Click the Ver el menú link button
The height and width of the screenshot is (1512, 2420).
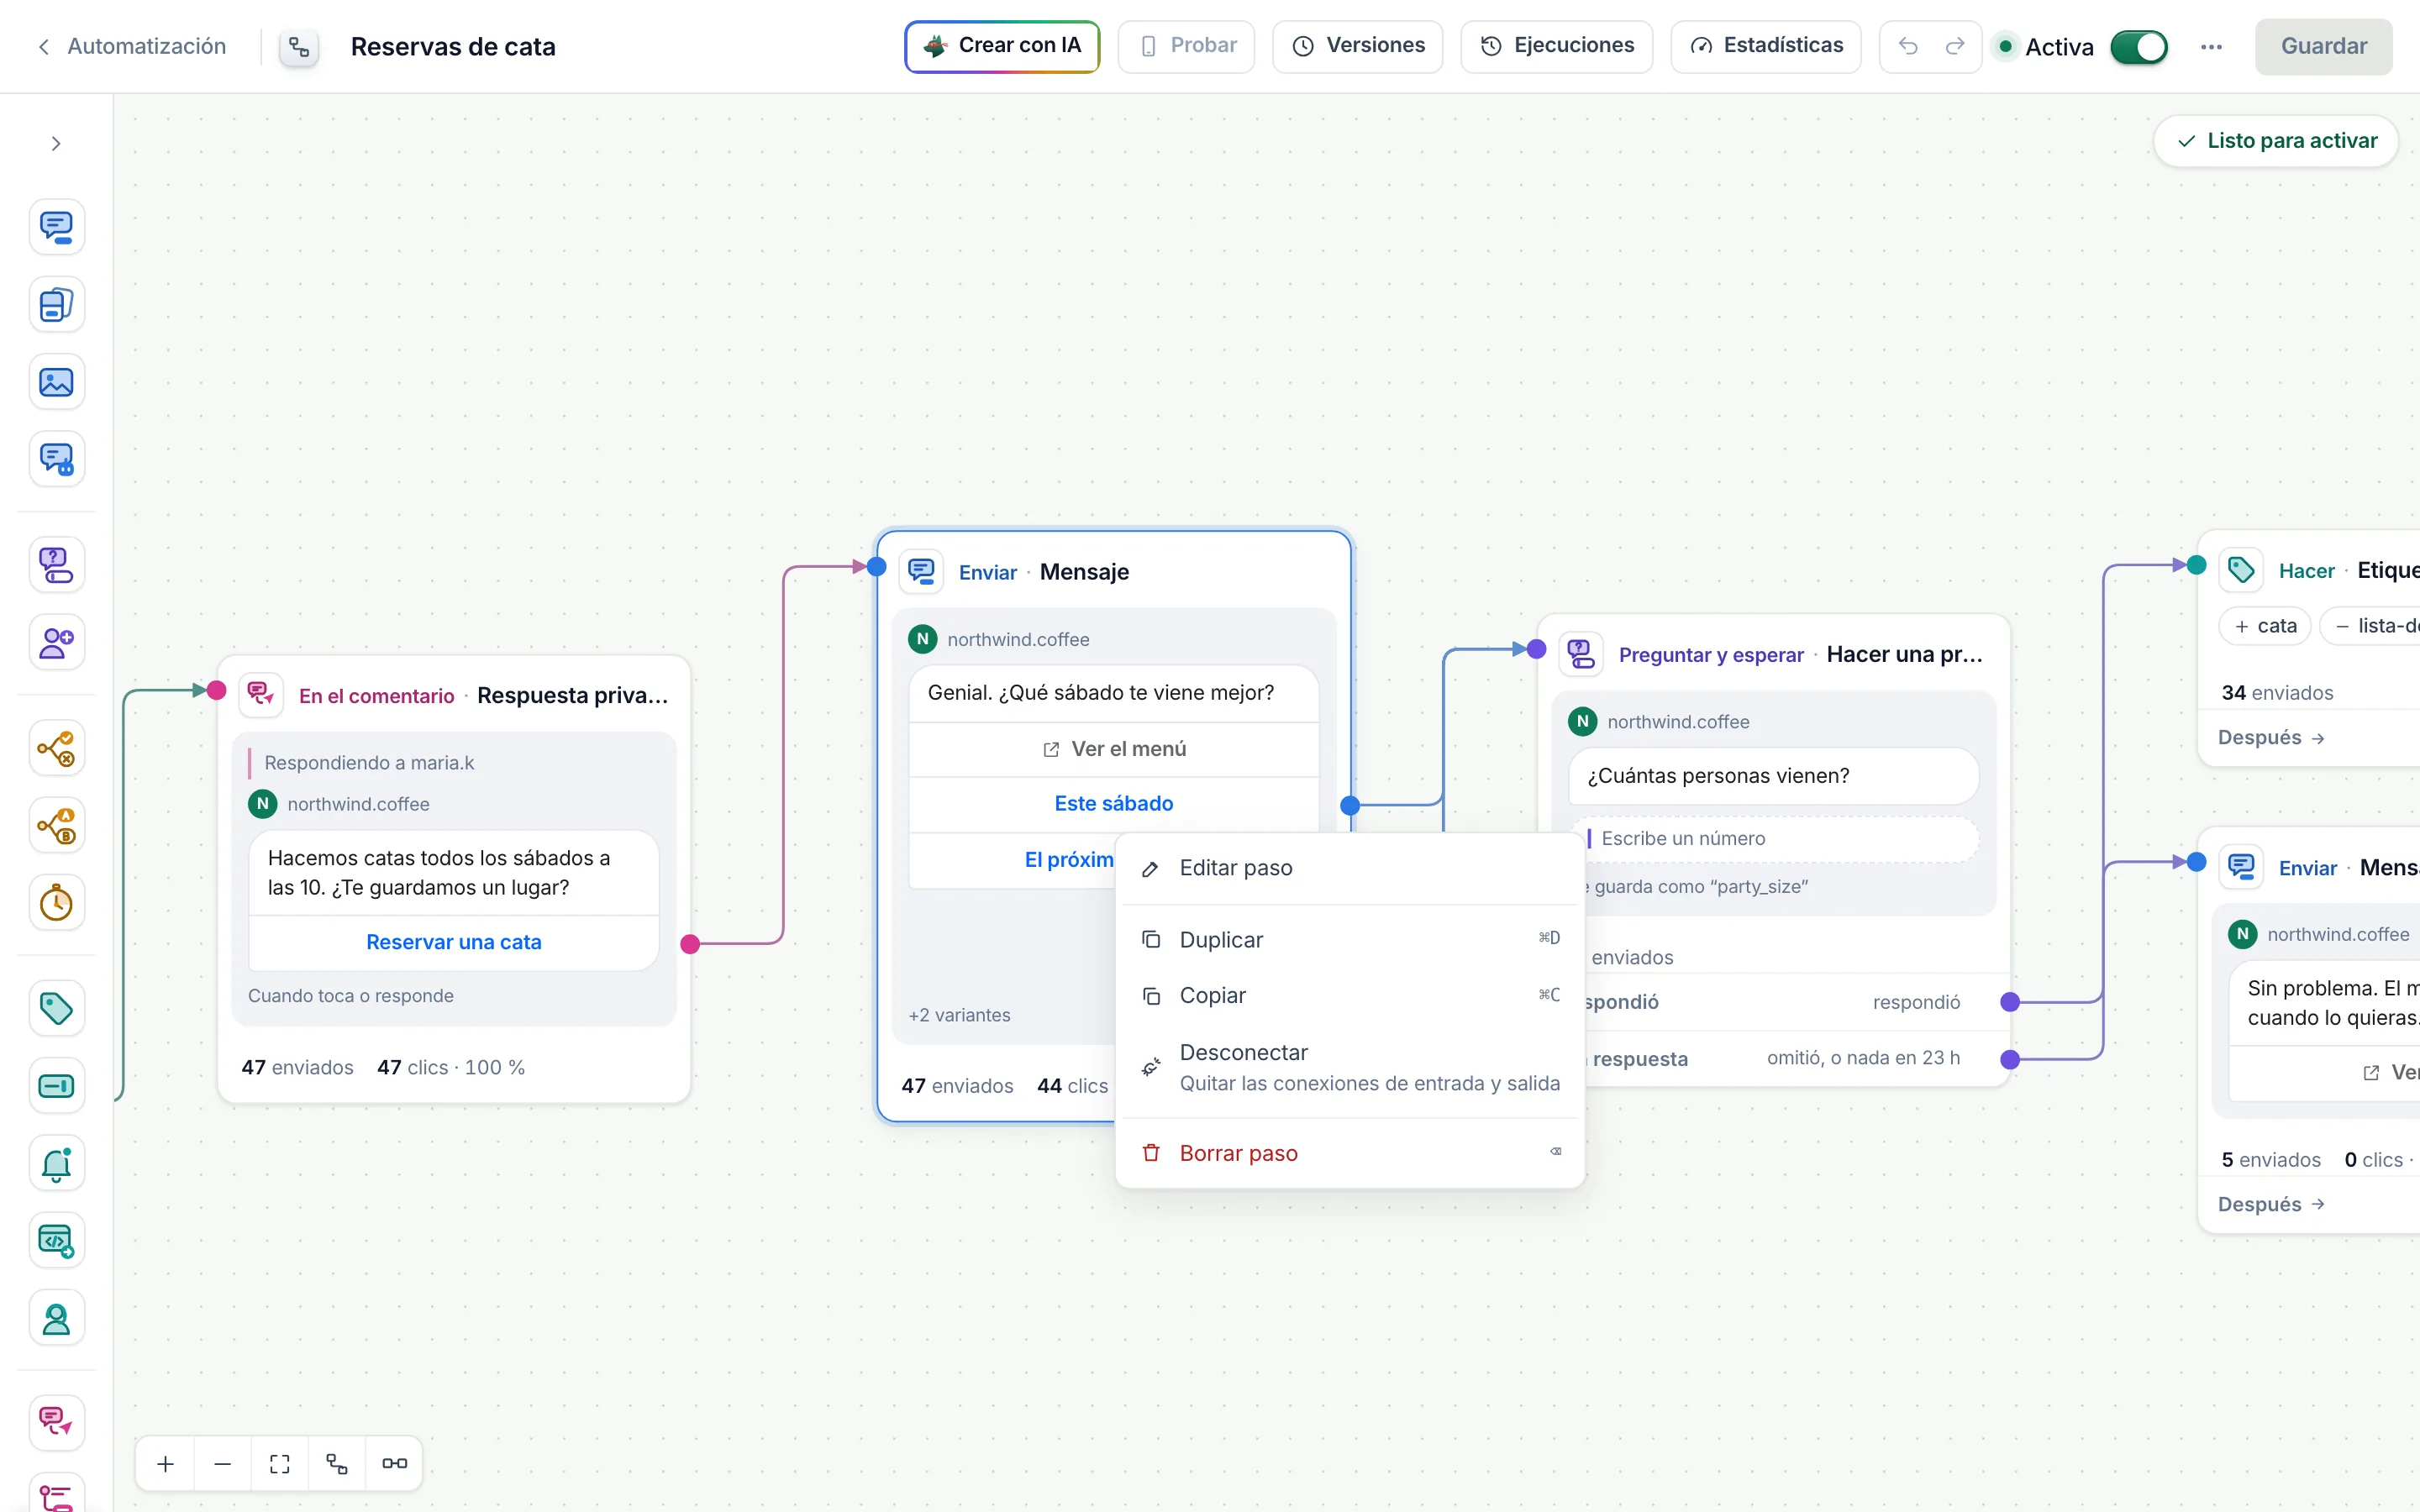point(1113,749)
